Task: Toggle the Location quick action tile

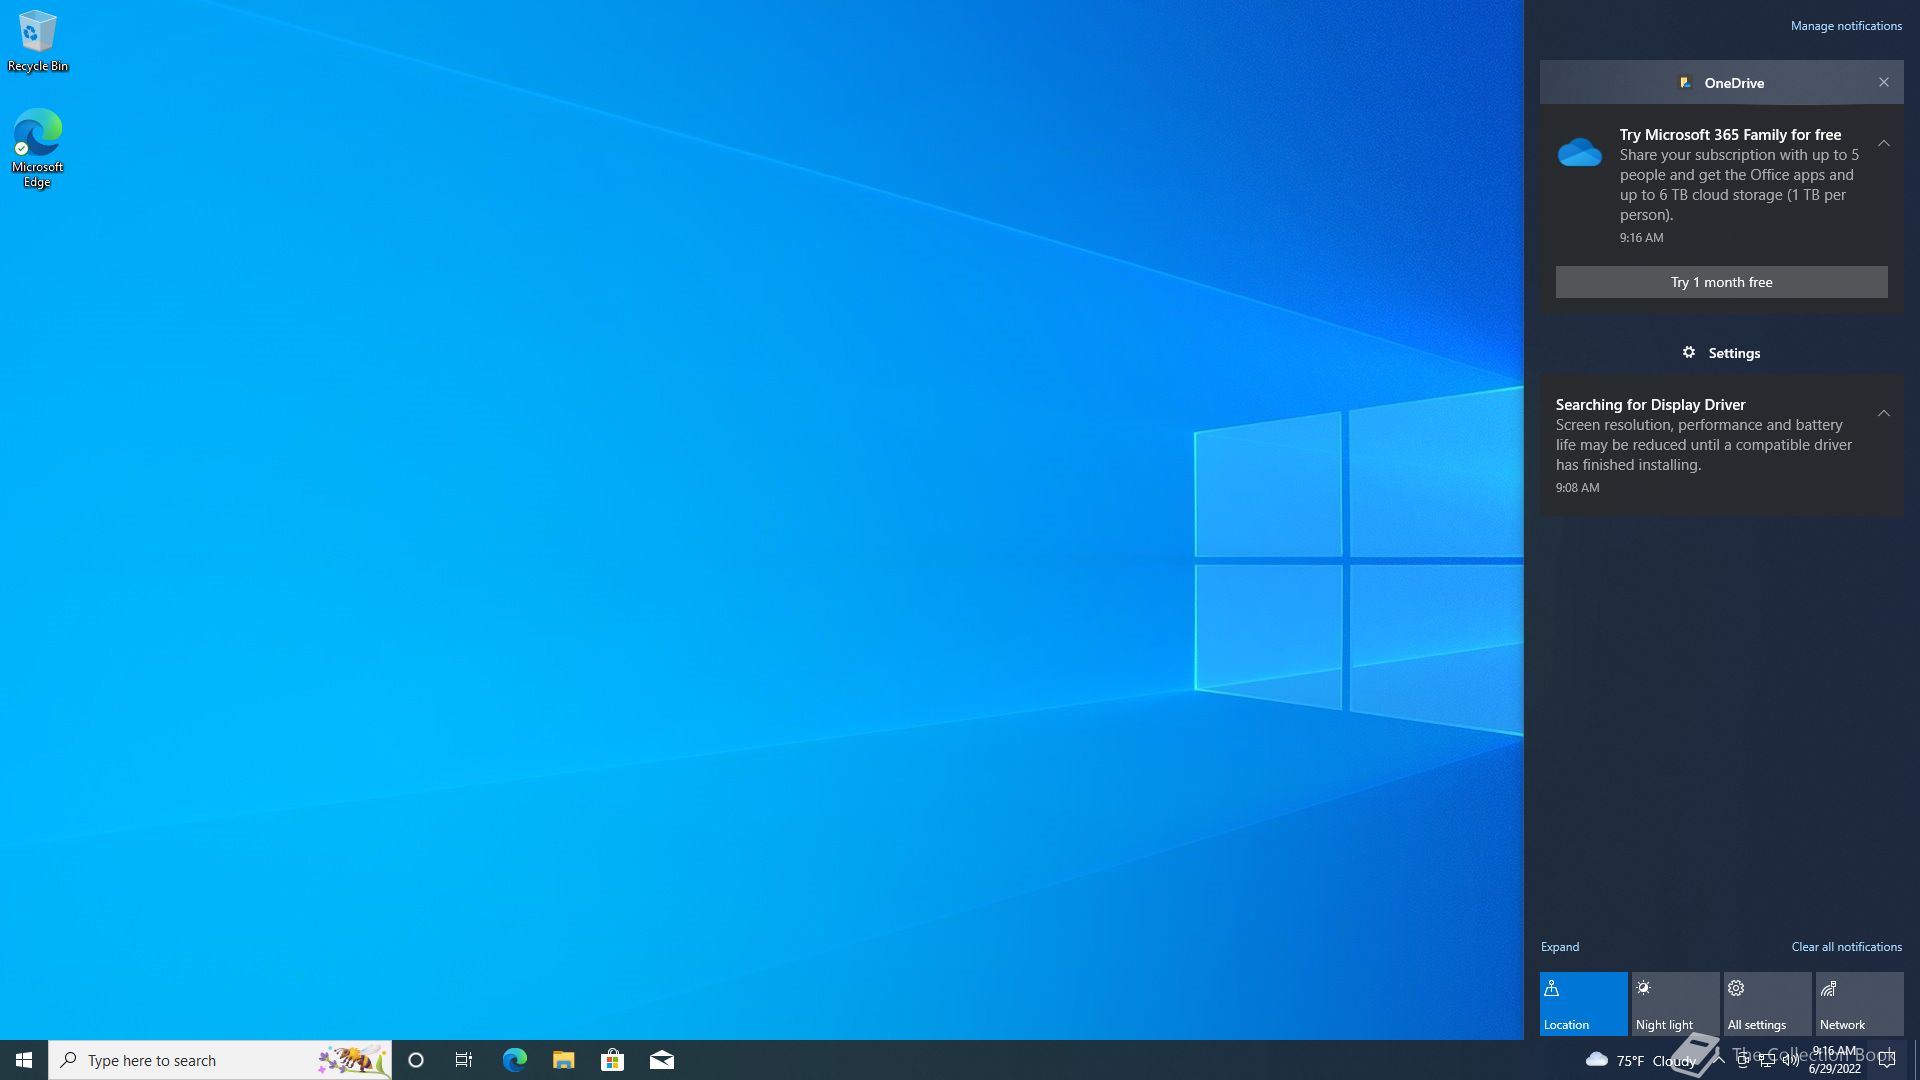Action: point(1583,1003)
